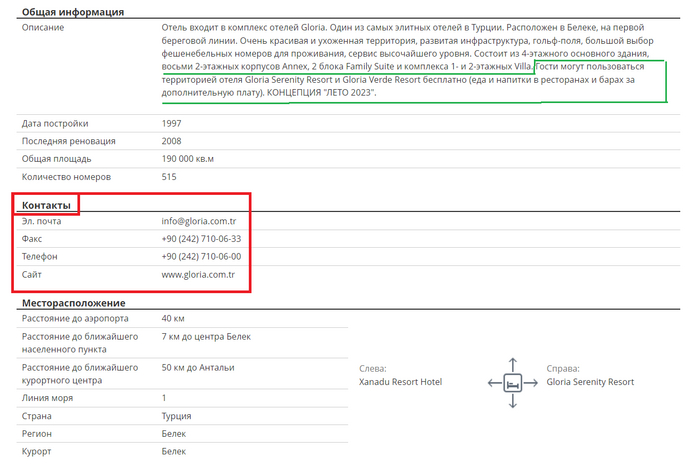Viewport: 700px width, 464px height.
Task: Click the Месторасположение section heading
Action: 74,303
